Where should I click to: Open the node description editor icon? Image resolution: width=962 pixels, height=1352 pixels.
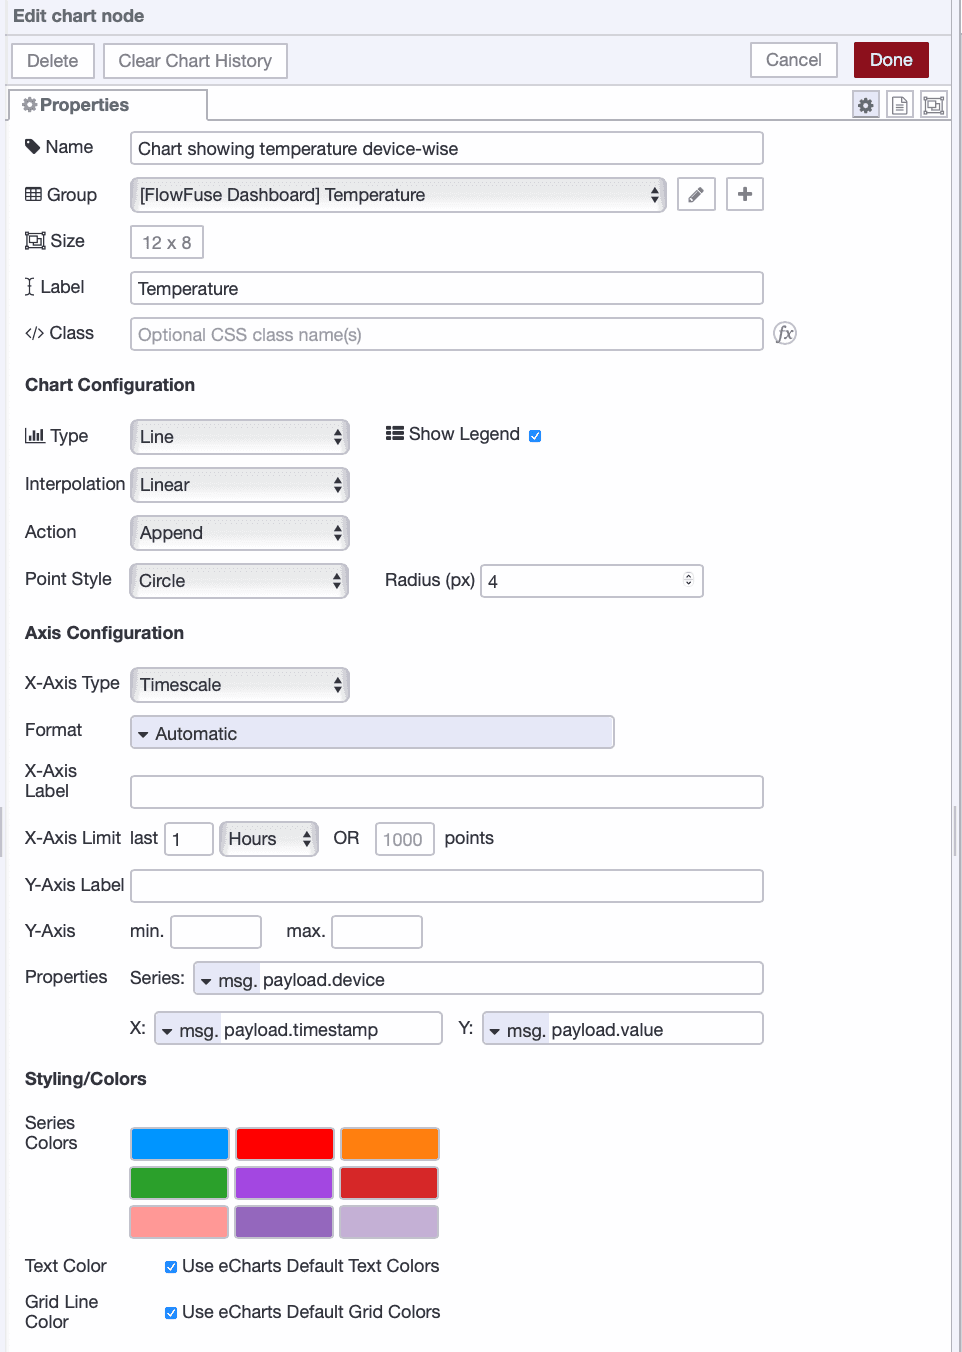click(899, 104)
